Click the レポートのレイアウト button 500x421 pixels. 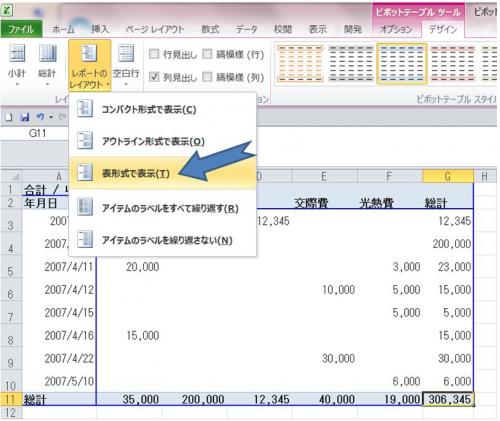pos(89,65)
